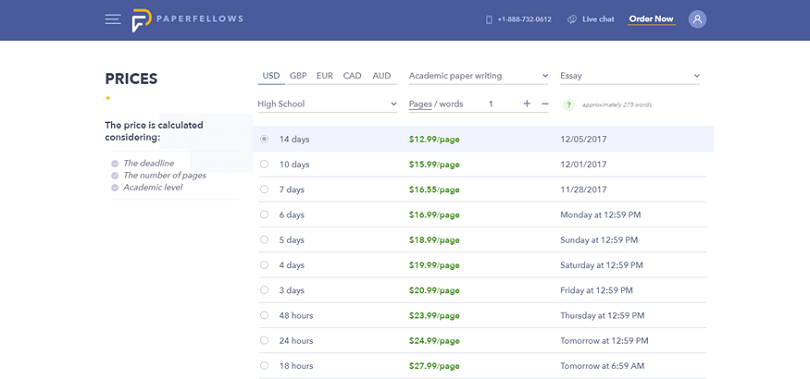Select the 10 days deadline radio button

coord(264,164)
